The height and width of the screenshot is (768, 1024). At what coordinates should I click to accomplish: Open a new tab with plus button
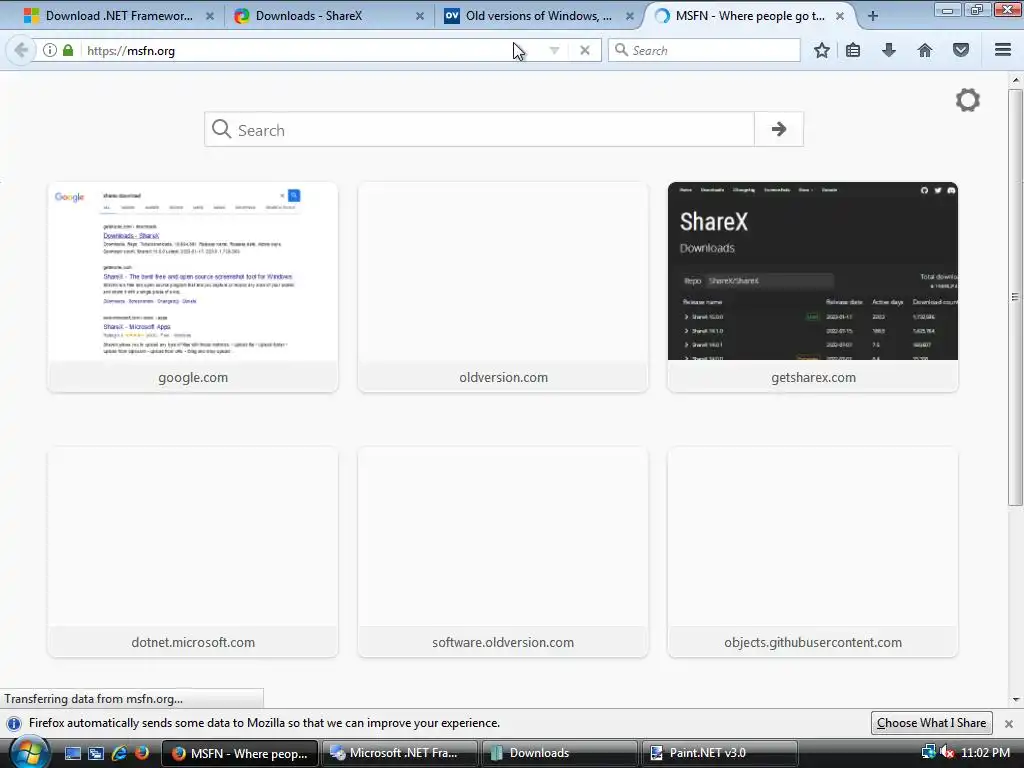(872, 16)
